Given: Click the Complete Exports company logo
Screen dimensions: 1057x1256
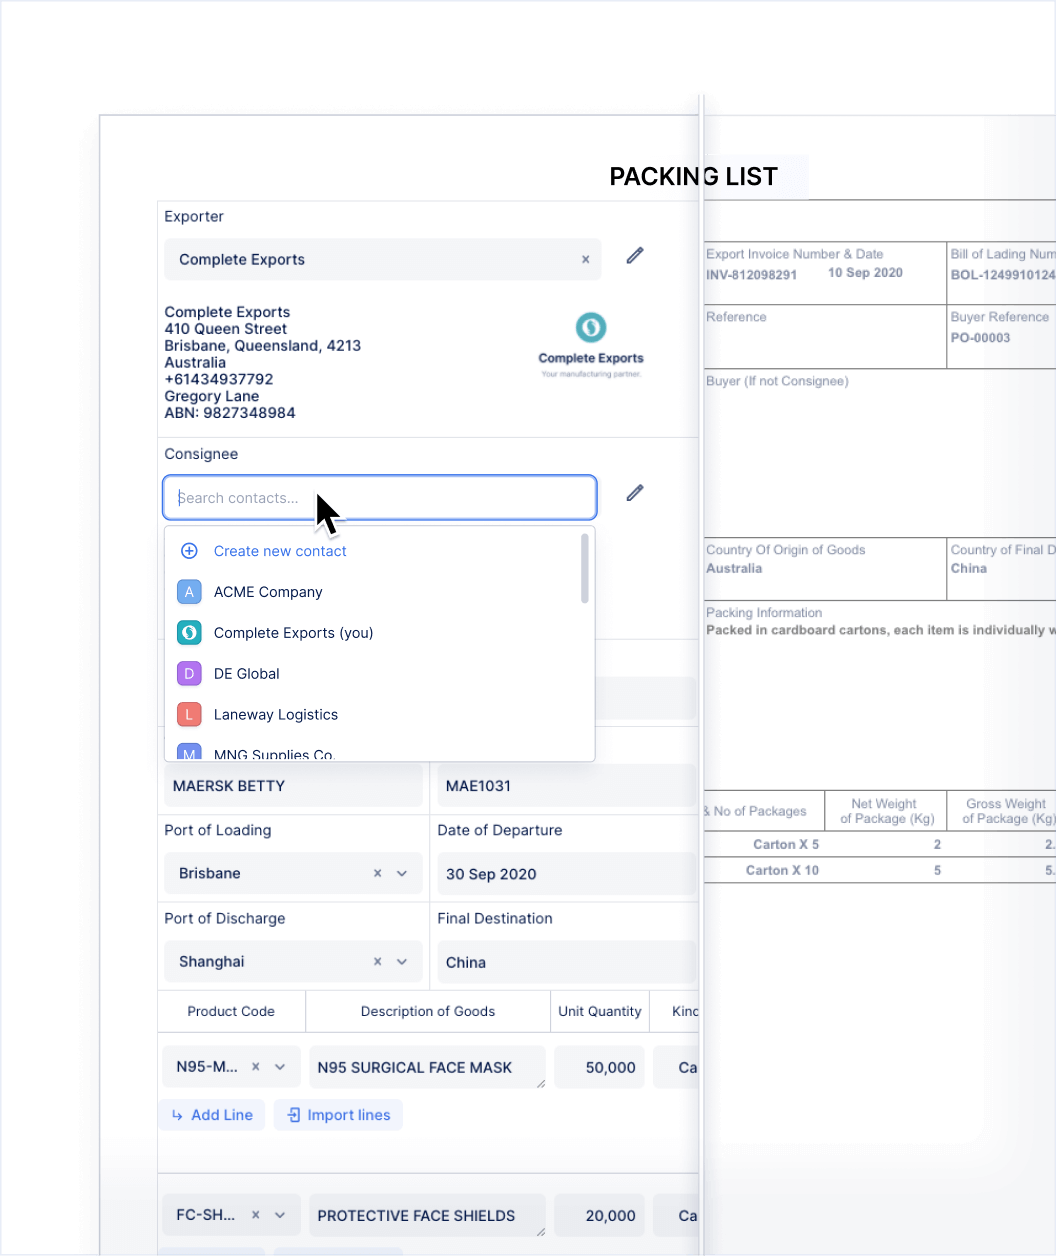Looking at the screenshot, I should [590, 327].
